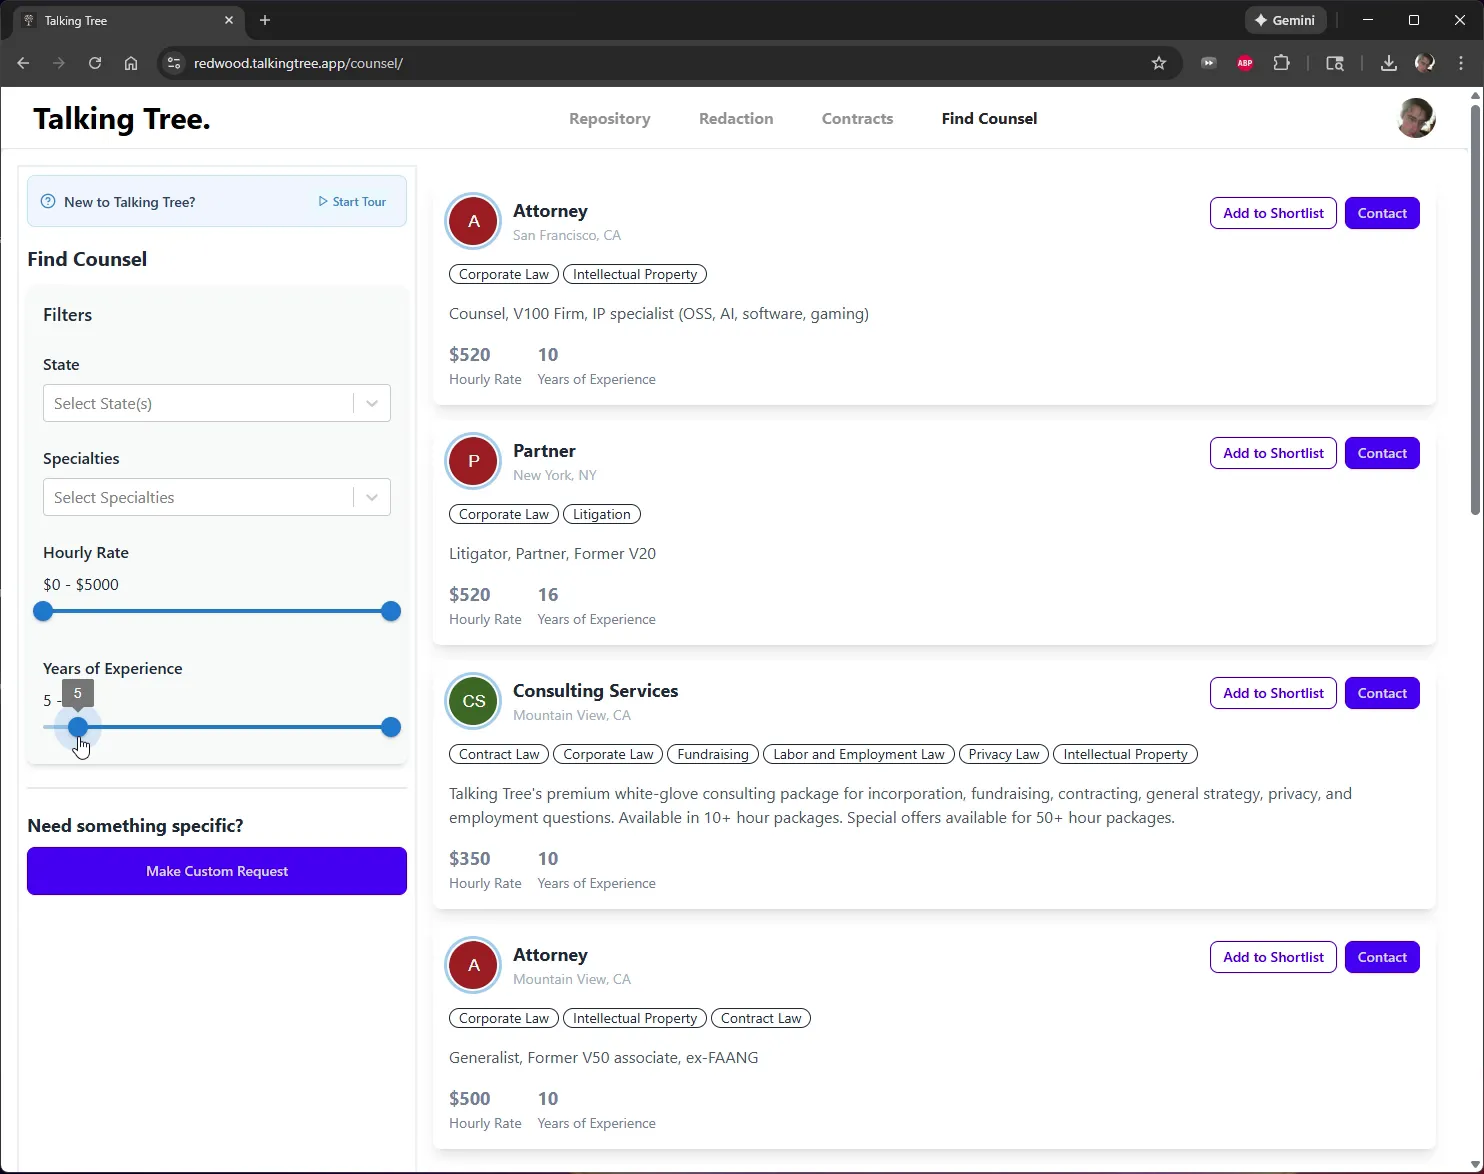The image size is (1484, 1174).
Task: Add Mountain View Attorney to shortlist
Action: coord(1273,957)
